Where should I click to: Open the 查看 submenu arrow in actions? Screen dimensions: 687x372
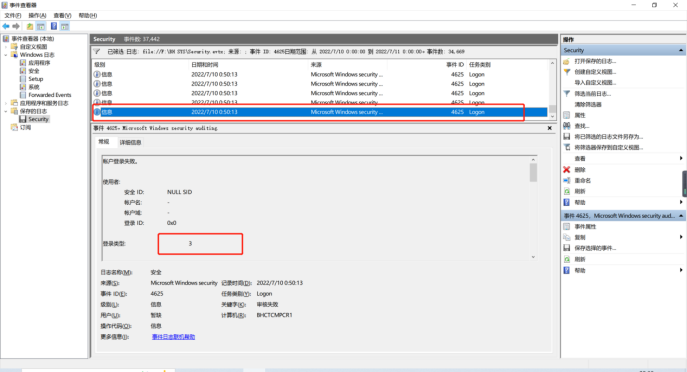coord(681,158)
